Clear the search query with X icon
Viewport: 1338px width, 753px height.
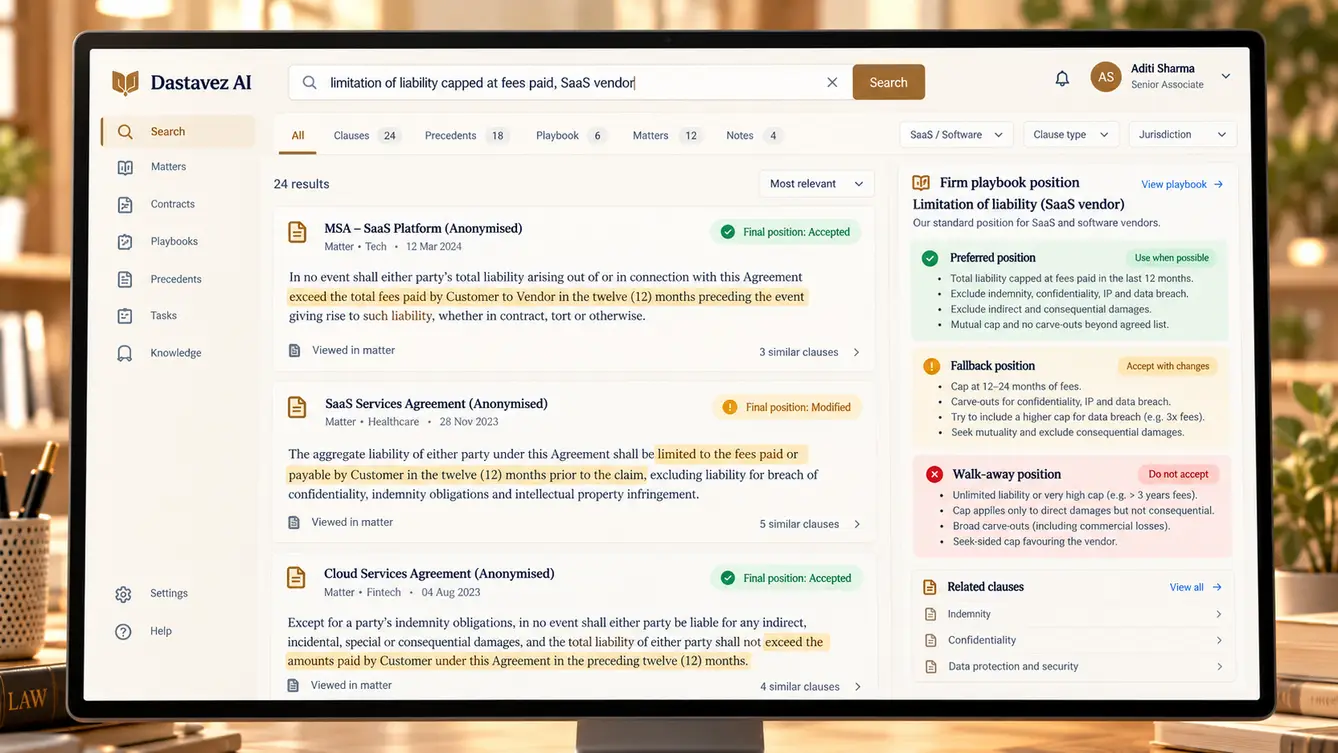[x=832, y=82]
